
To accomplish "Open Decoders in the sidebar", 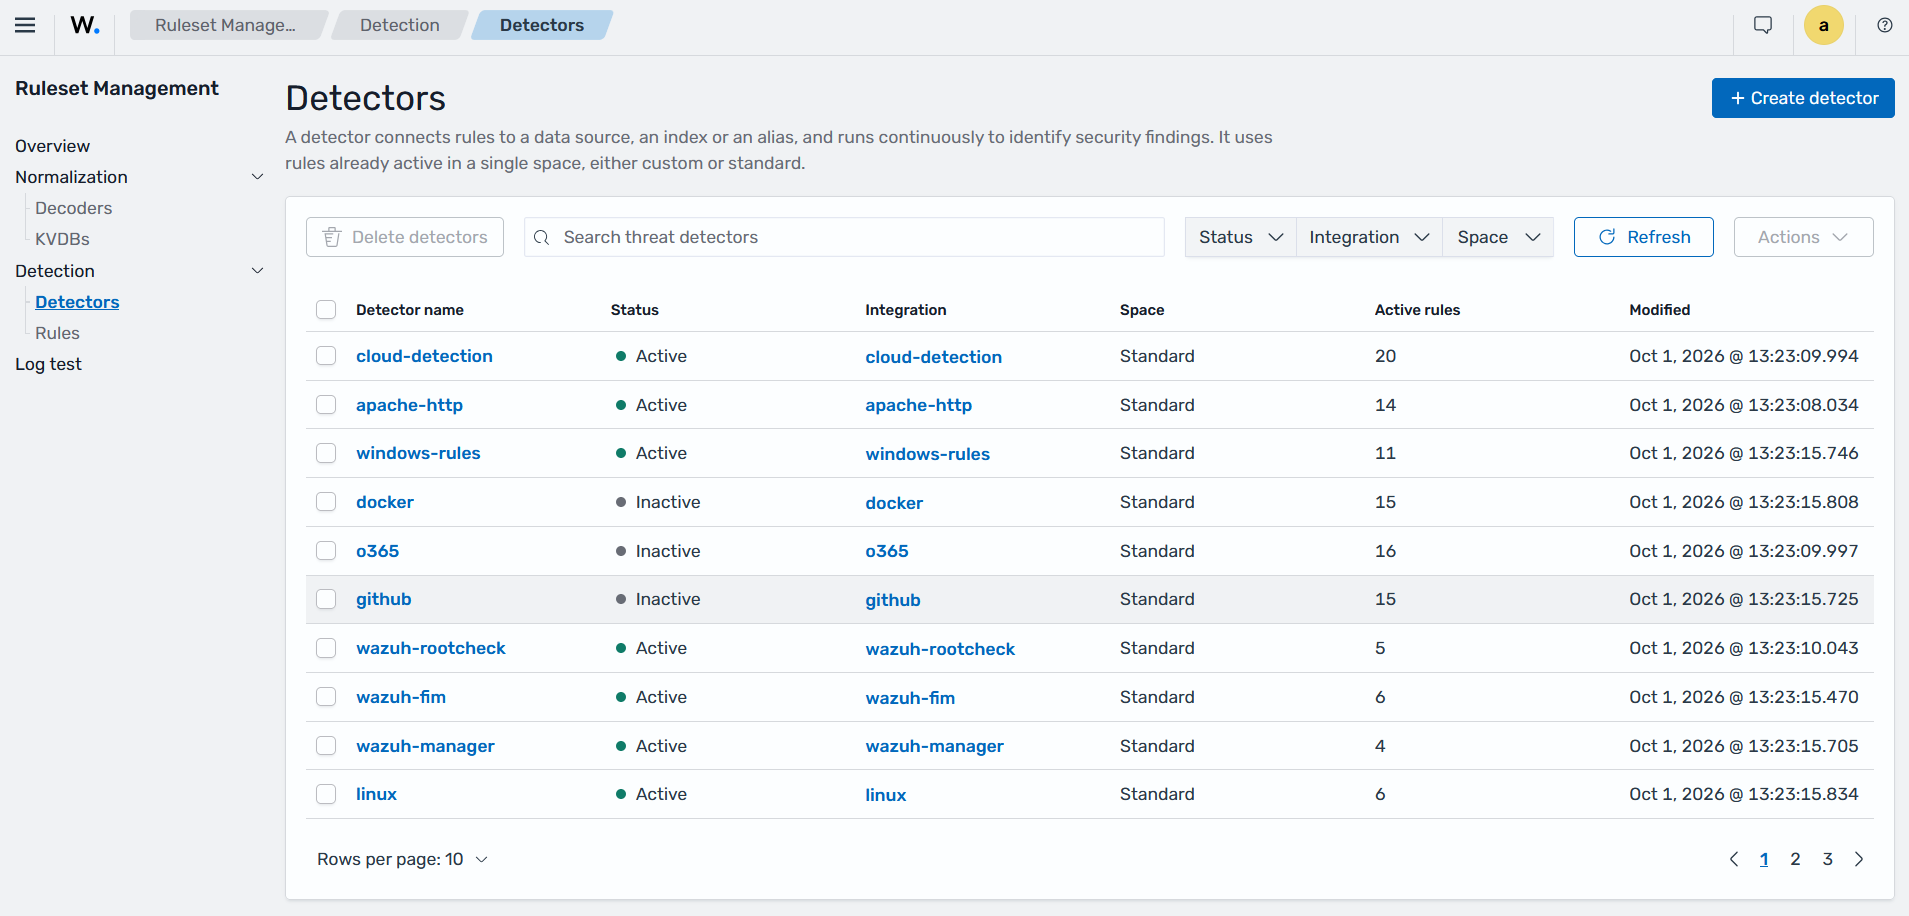I will click(74, 208).
